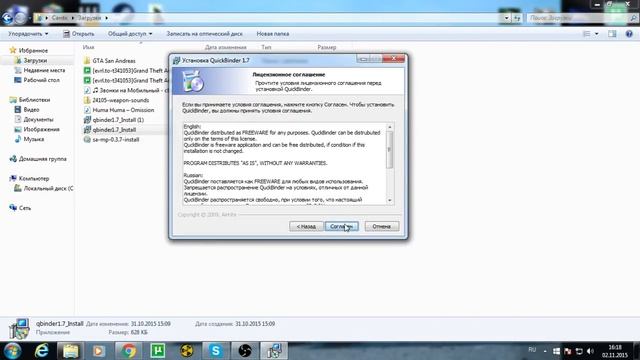Open Internet Explorer from the taskbar
This screenshot has width=640, height=360.
point(42,351)
